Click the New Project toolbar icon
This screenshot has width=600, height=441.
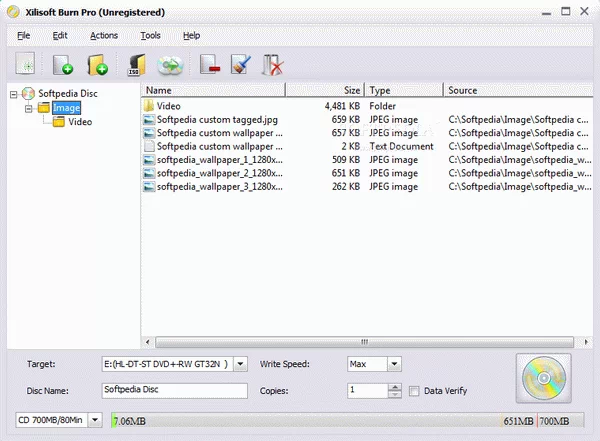[x=25, y=64]
